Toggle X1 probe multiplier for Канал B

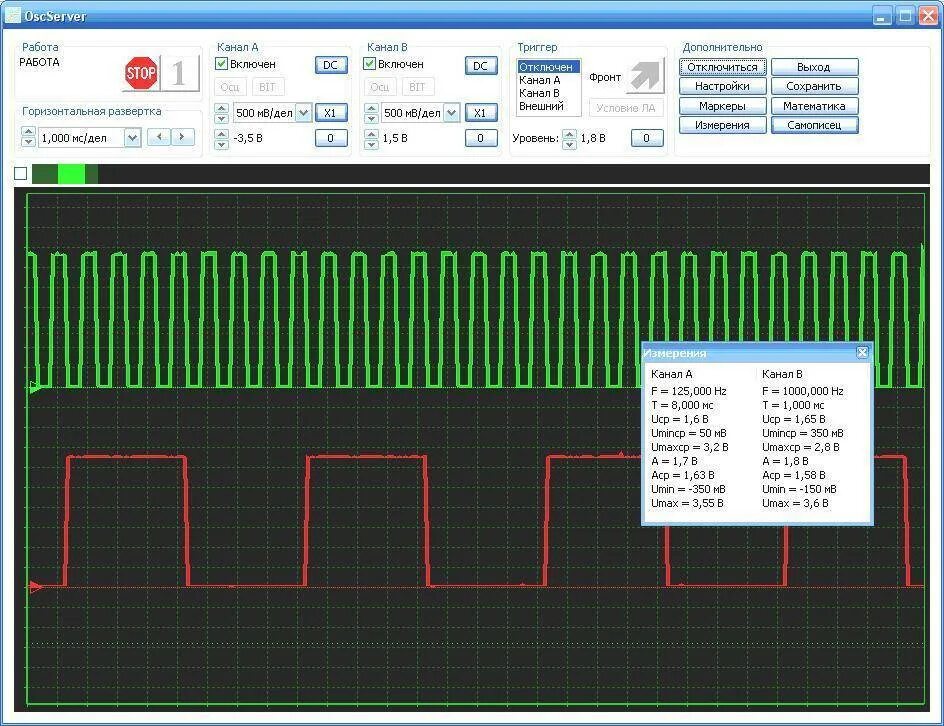pyautogui.click(x=480, y=113)
